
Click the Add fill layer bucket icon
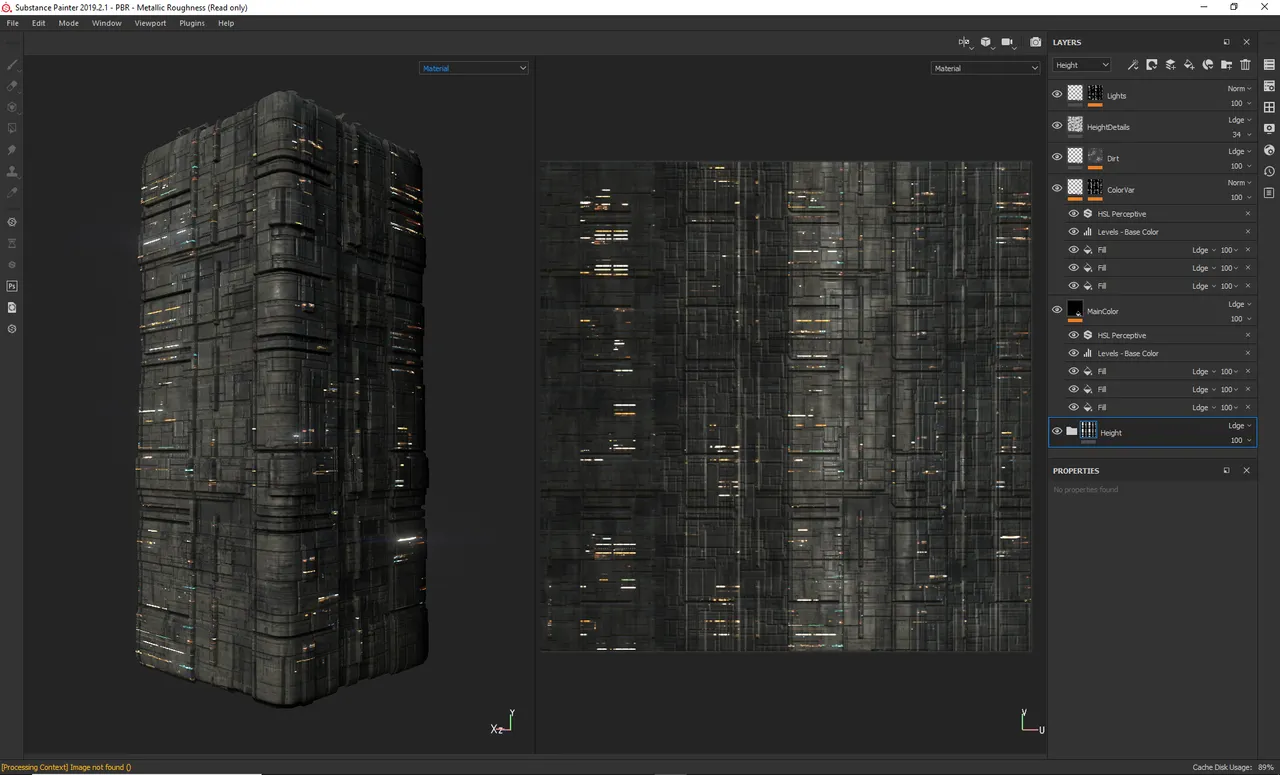click(1189, 65)
